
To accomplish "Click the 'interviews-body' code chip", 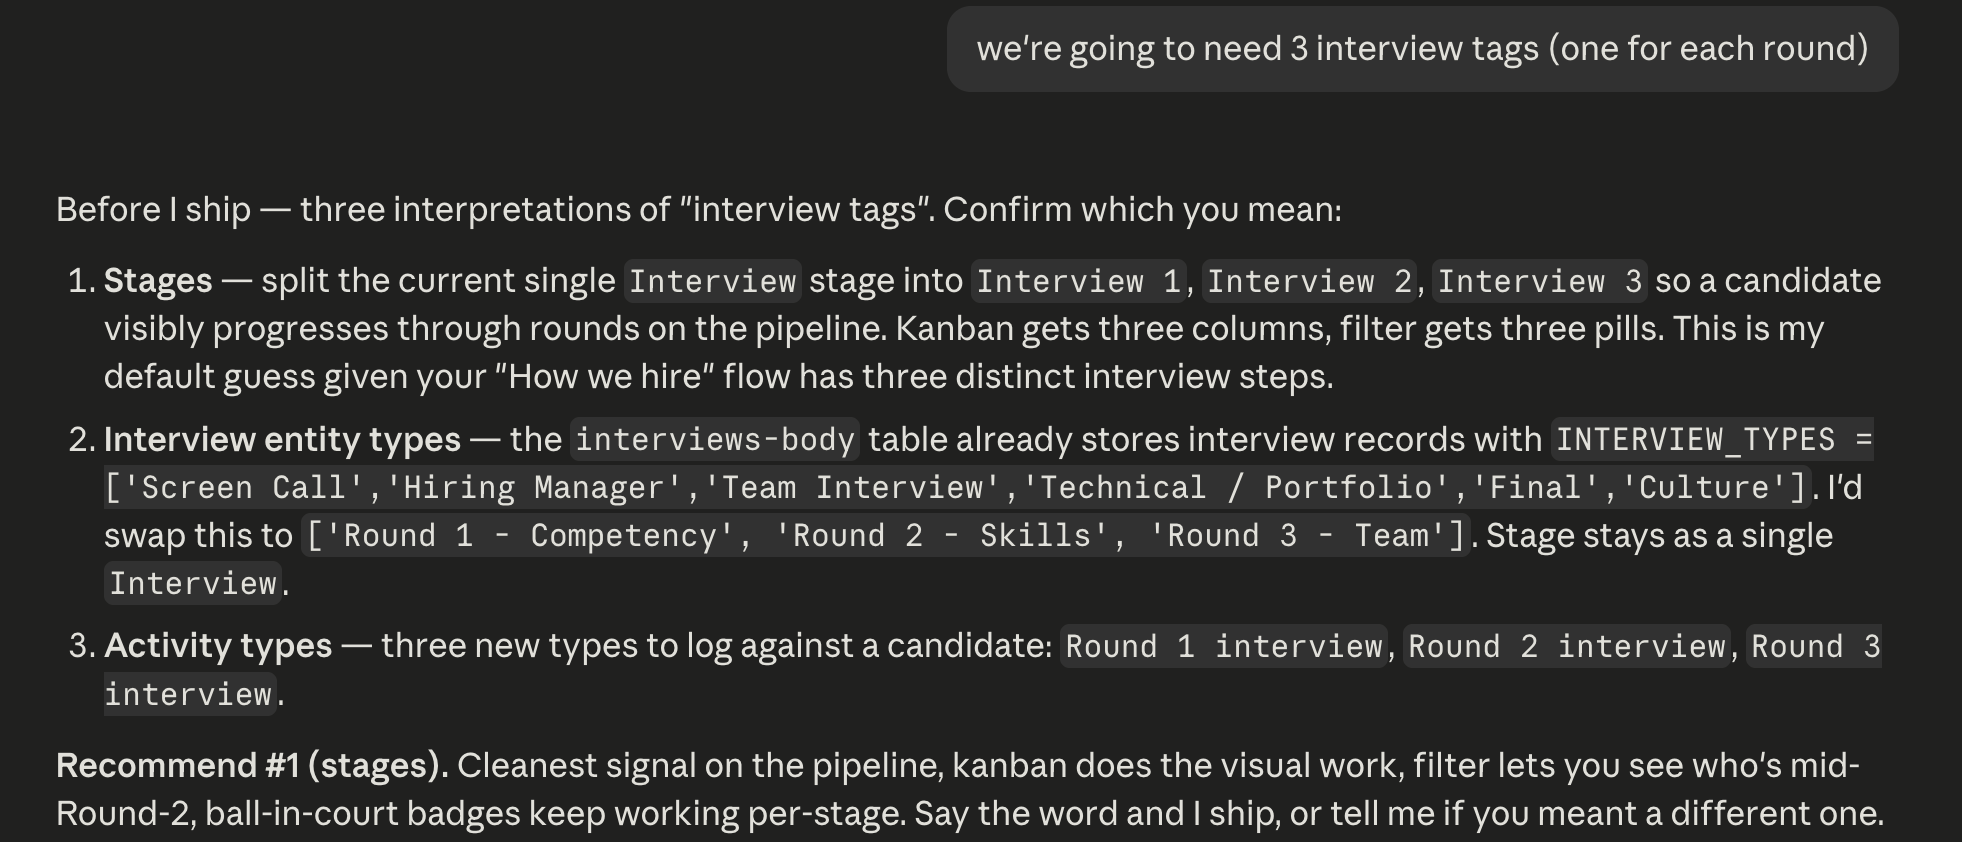I will tap(715, 440).
